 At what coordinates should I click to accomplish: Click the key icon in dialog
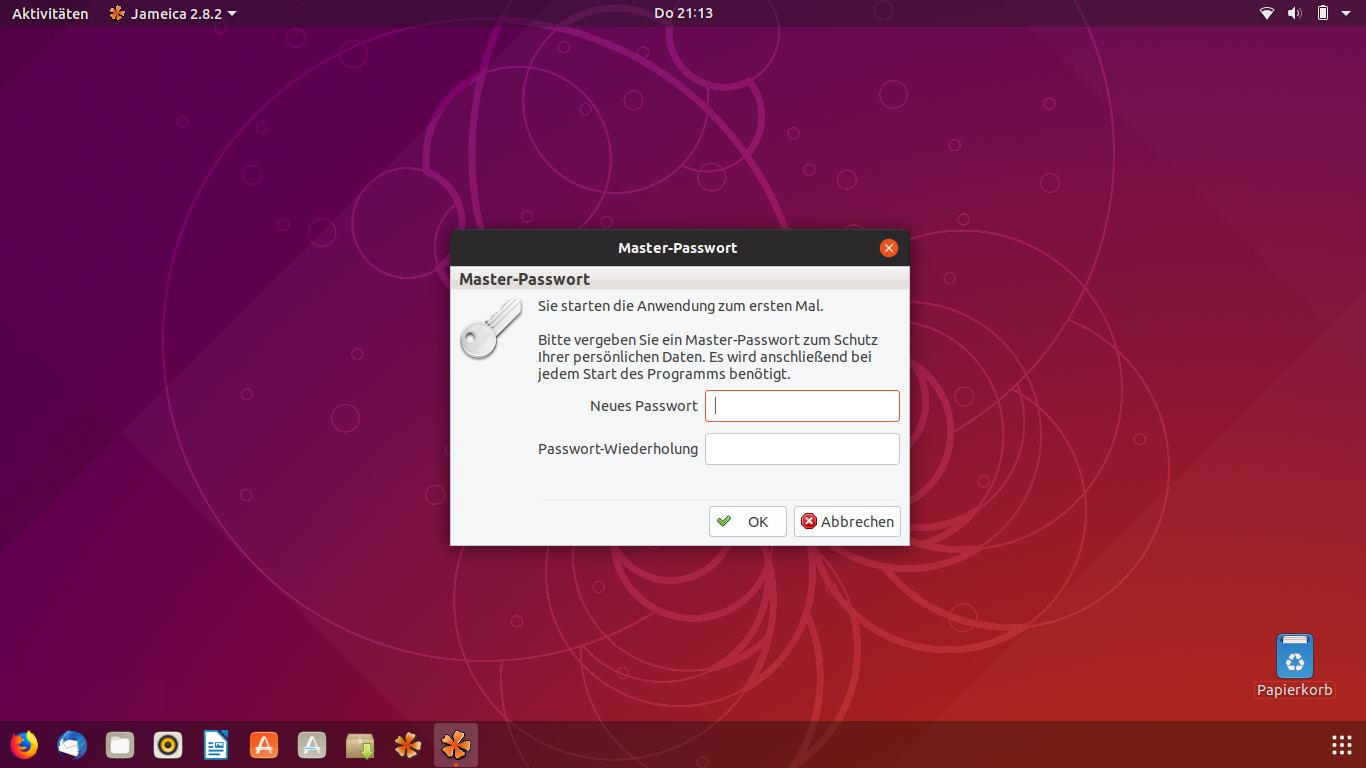(x=491, y=329)
